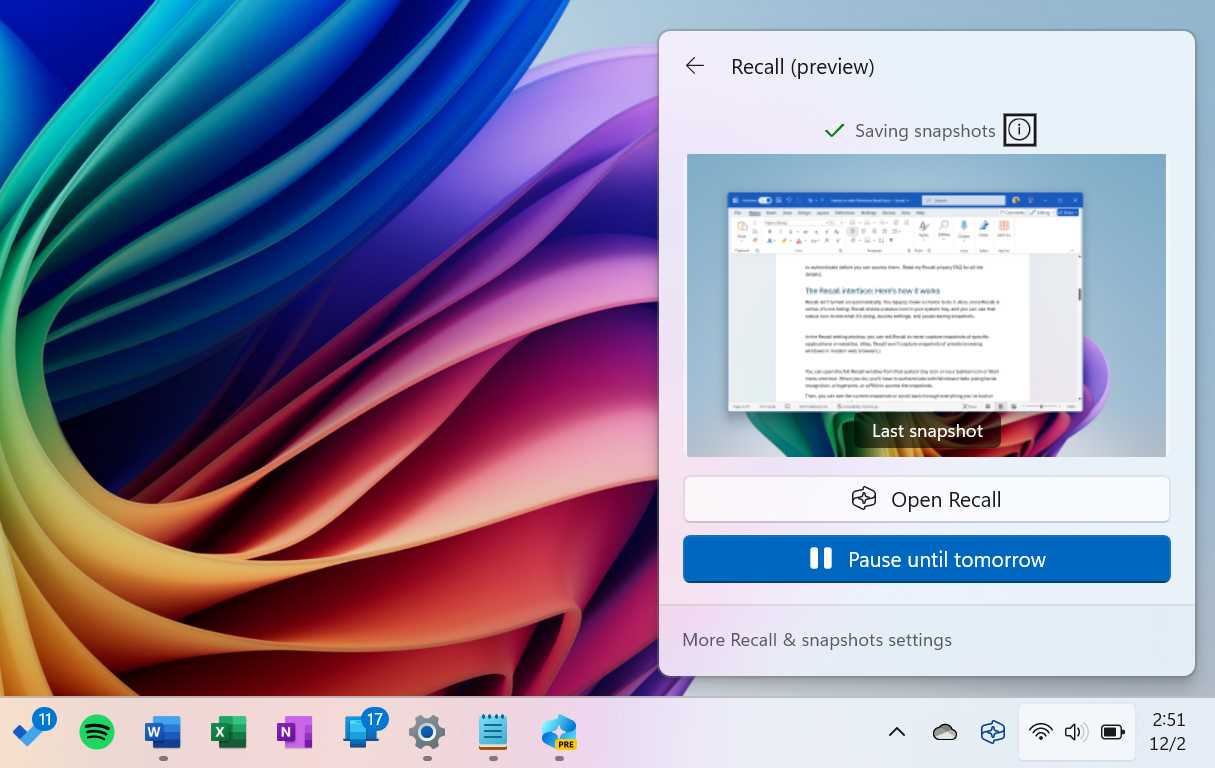Pause snapshots until tomorrow
Viewport: 1215px width, 768px height.
click(x=926, y=559)
